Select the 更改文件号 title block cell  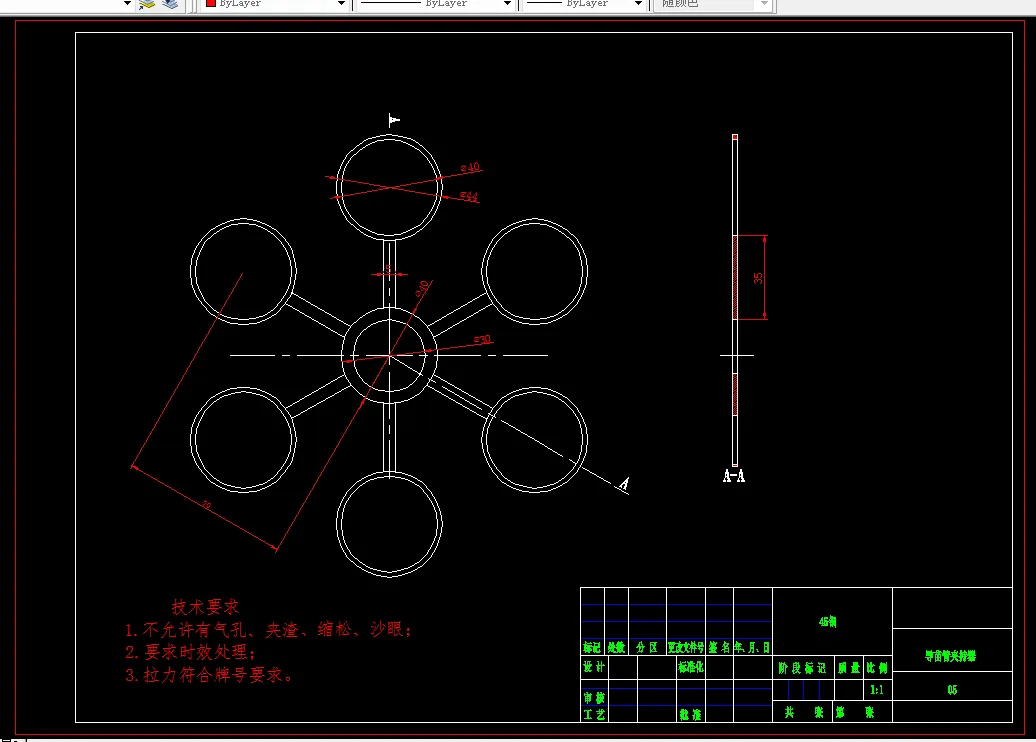[686, 648]
